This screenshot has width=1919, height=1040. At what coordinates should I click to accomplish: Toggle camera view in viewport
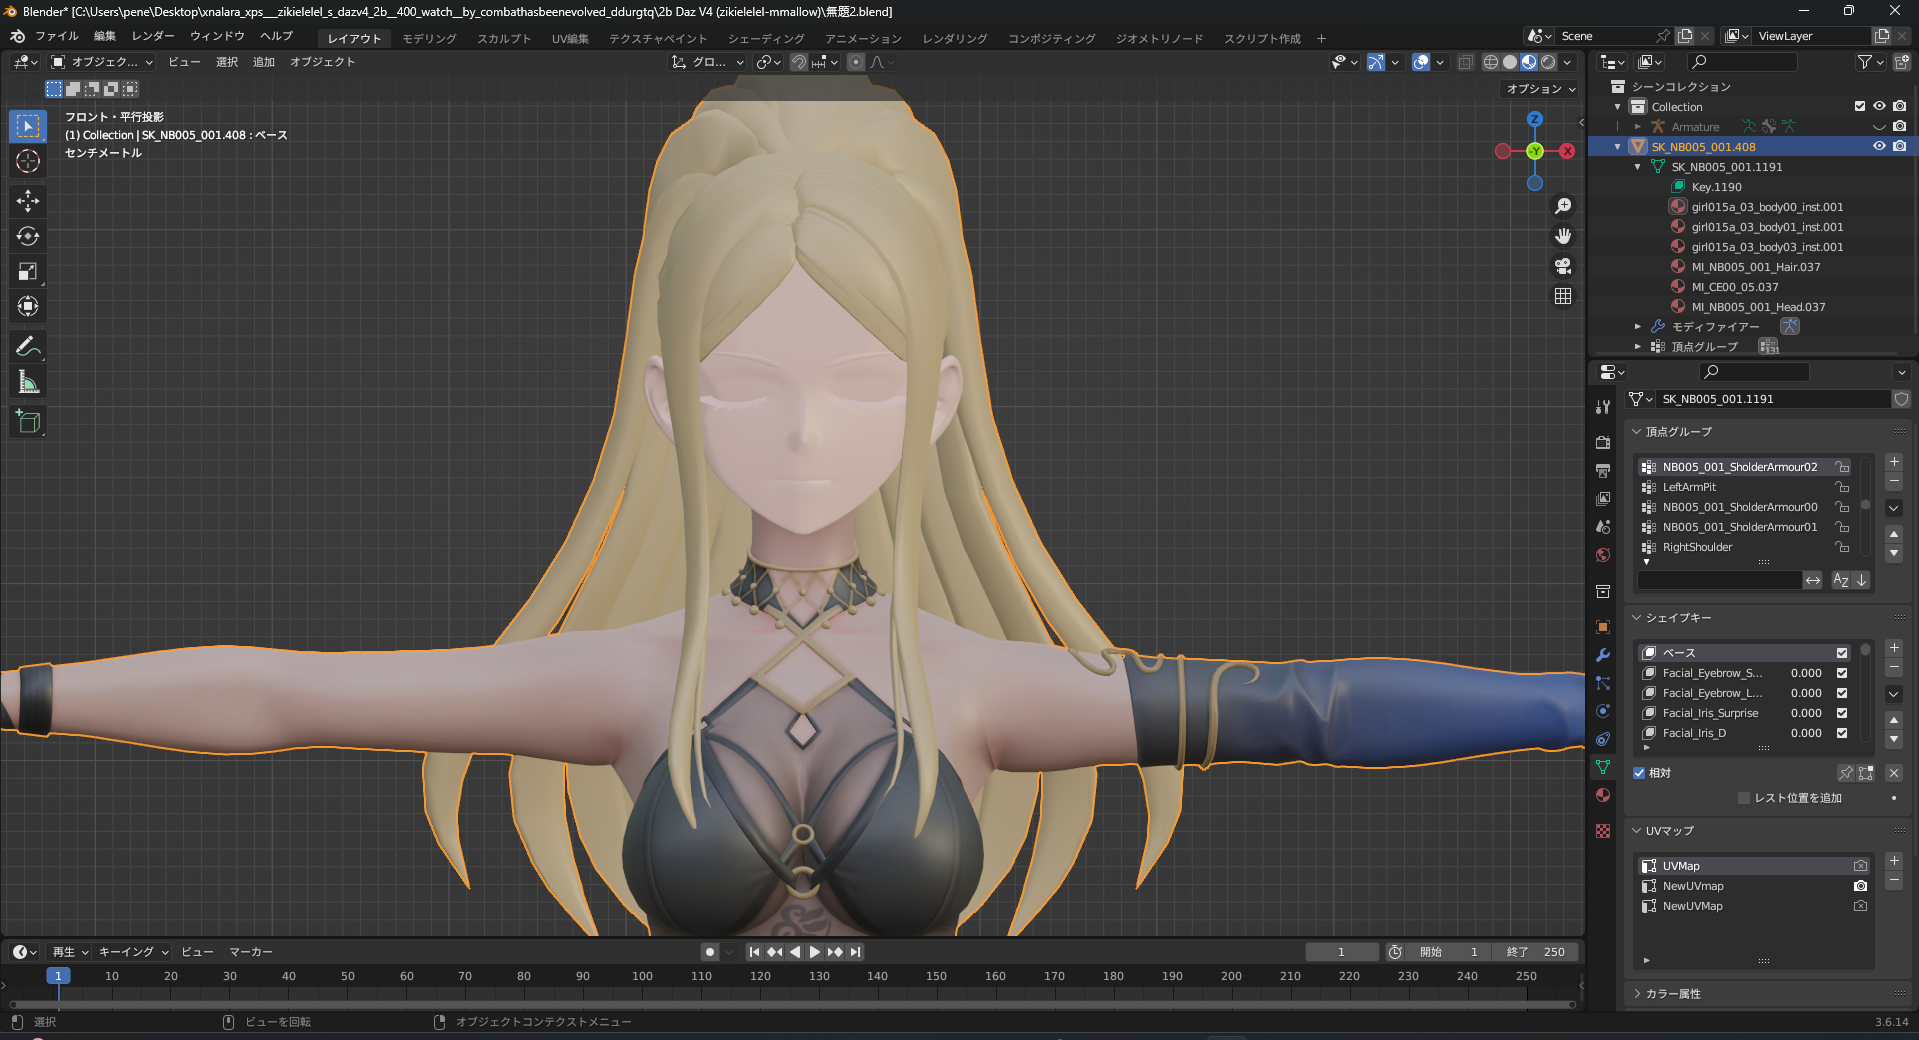pos(1563,266)
